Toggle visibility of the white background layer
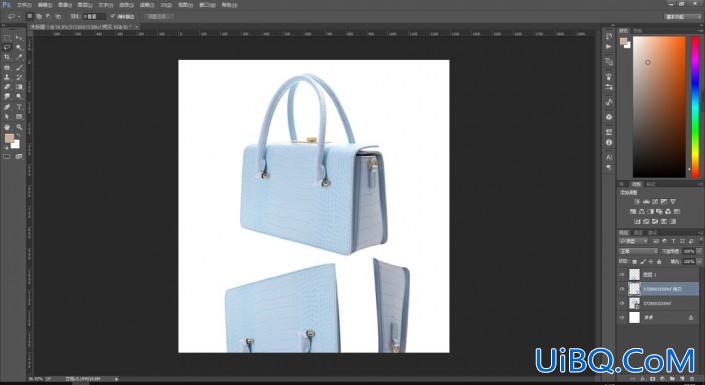This screenshot has height=385, width=705. pos(622,318)
